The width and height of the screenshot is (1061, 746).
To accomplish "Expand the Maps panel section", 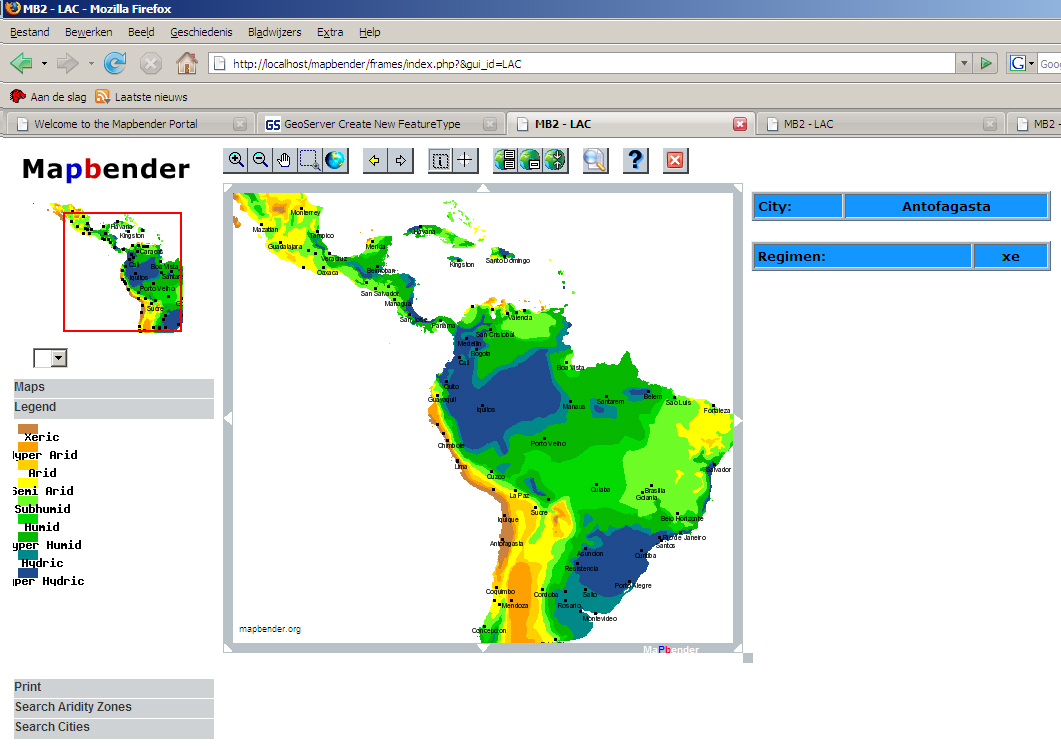I will pos(30,387).
